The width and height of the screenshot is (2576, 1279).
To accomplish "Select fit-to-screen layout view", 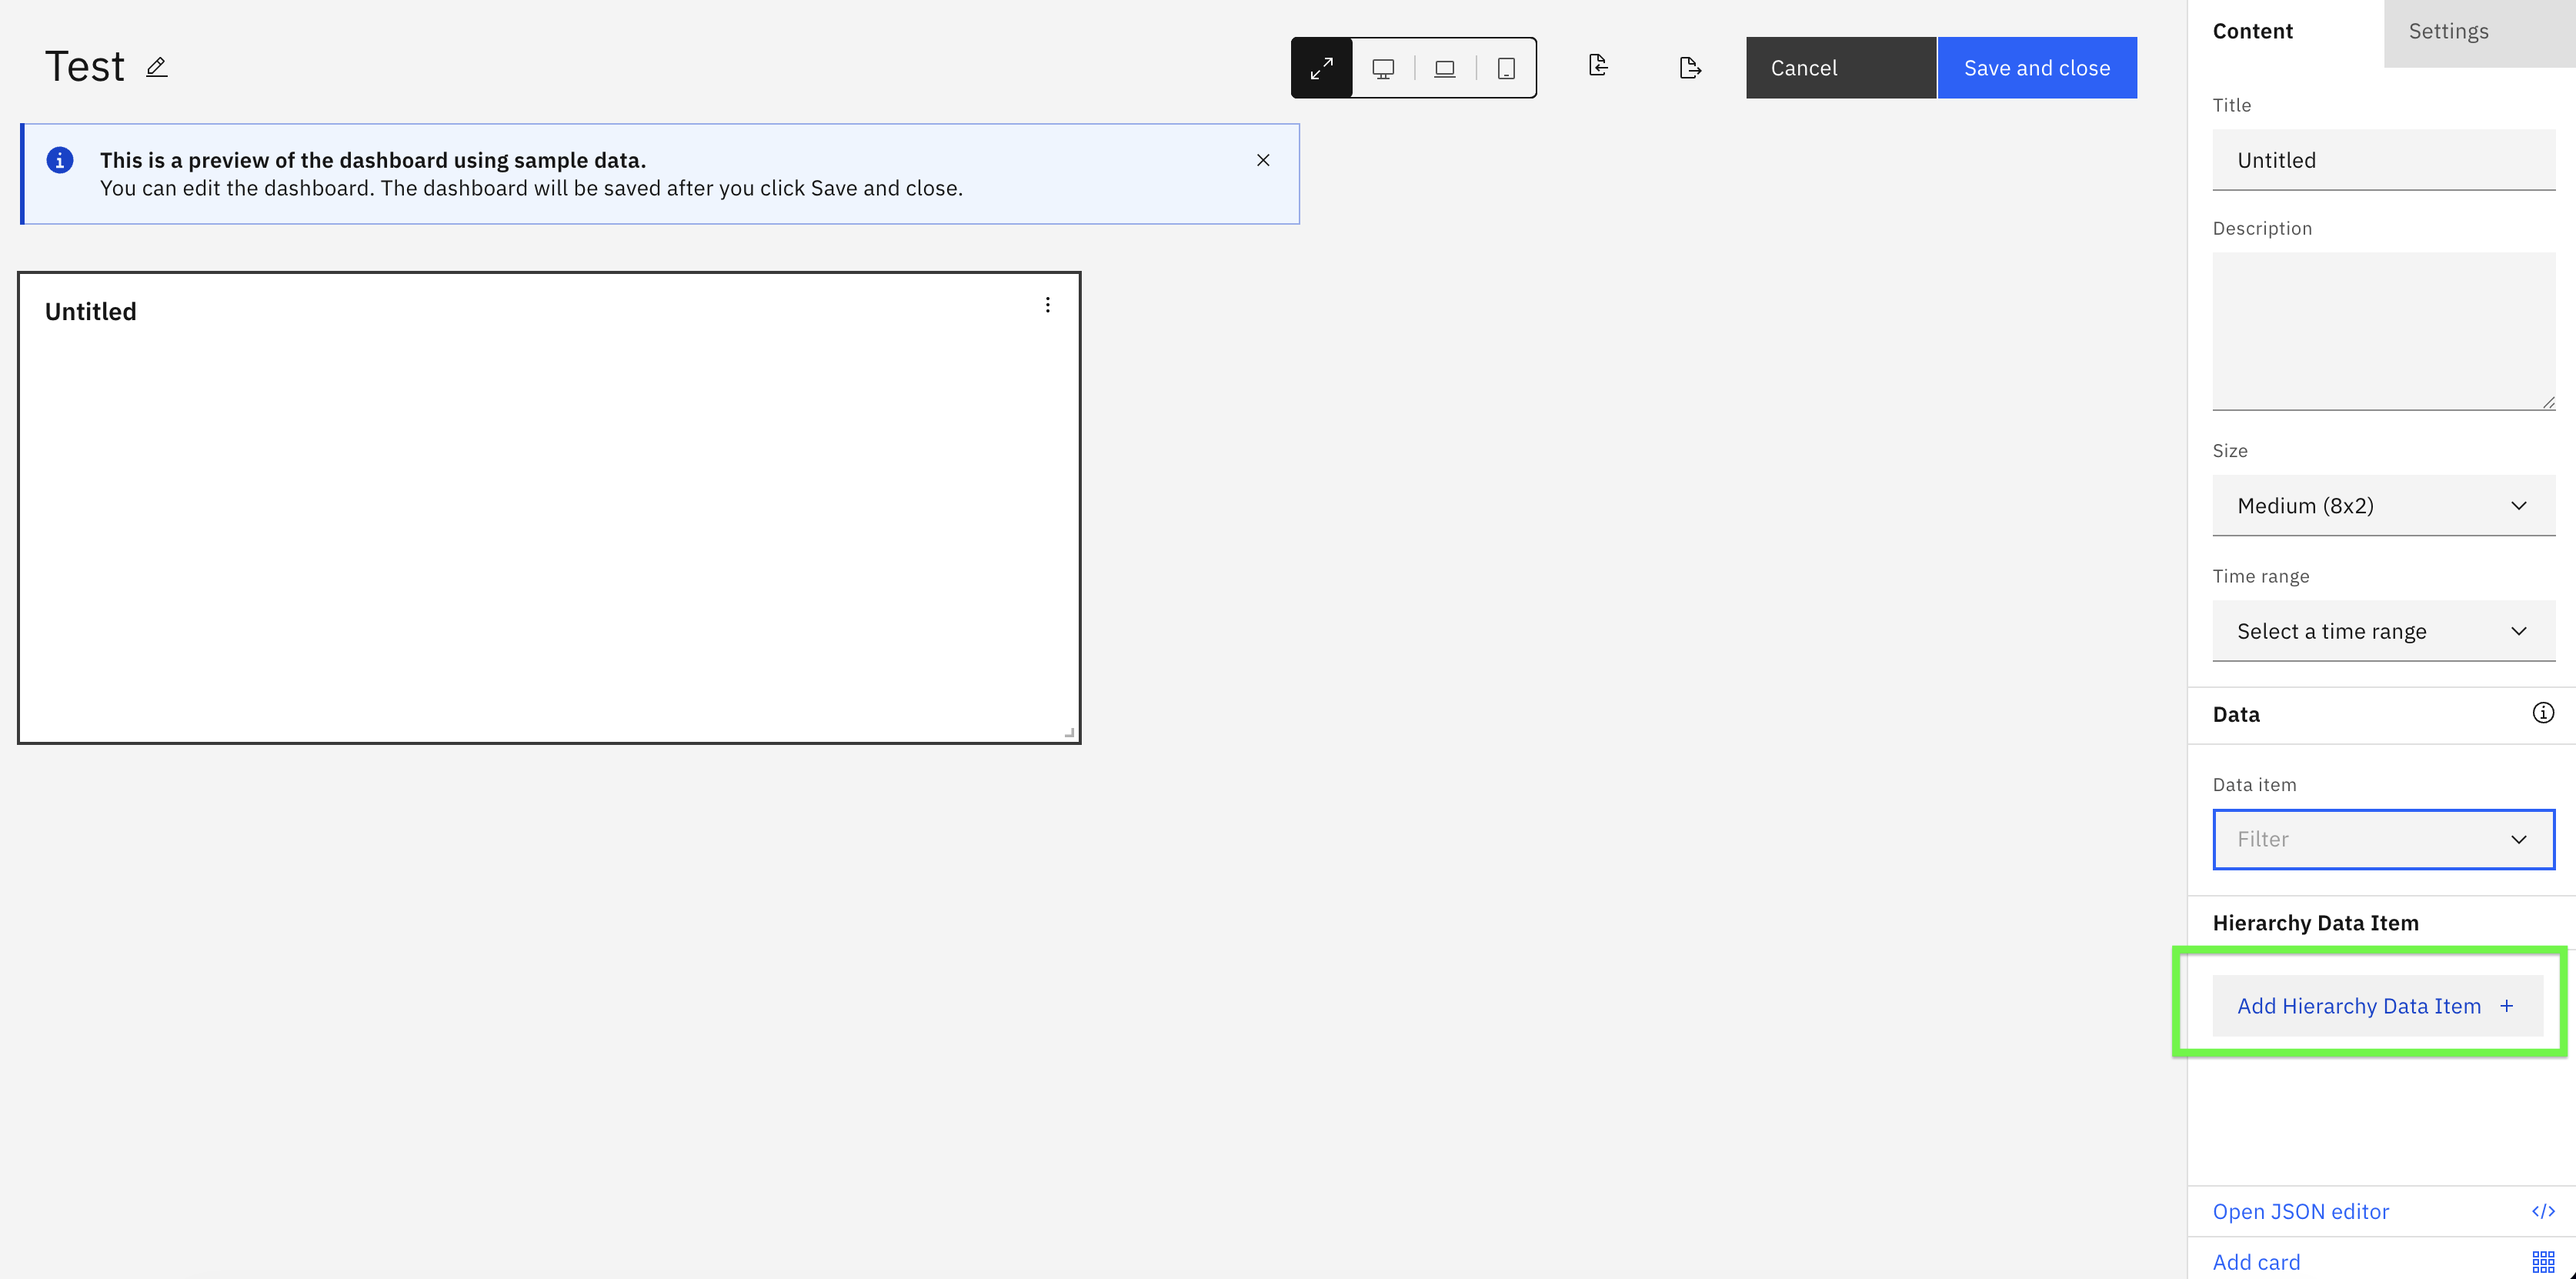I will point(1322,68).
